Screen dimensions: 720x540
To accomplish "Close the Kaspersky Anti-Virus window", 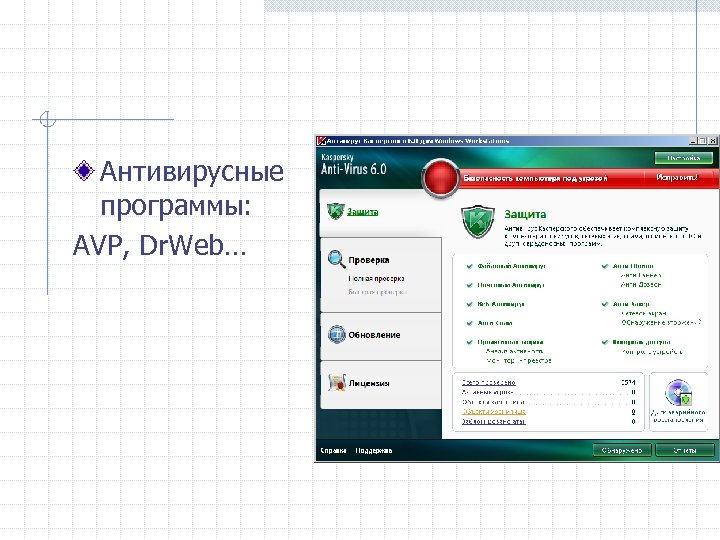I will (x=713, y=141).
